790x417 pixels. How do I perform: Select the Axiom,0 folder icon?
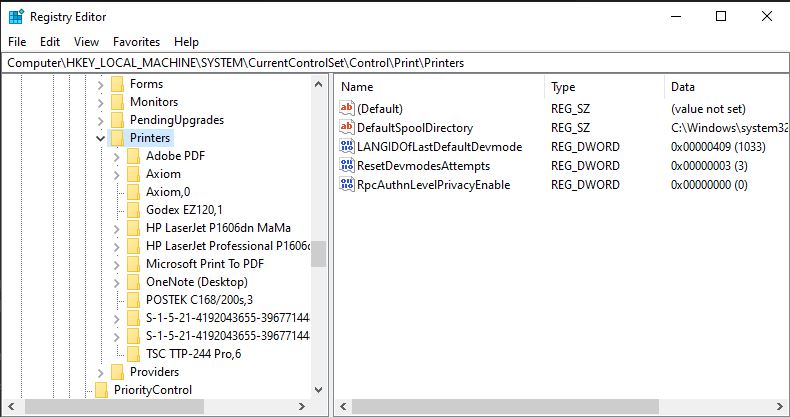point(134,192)
